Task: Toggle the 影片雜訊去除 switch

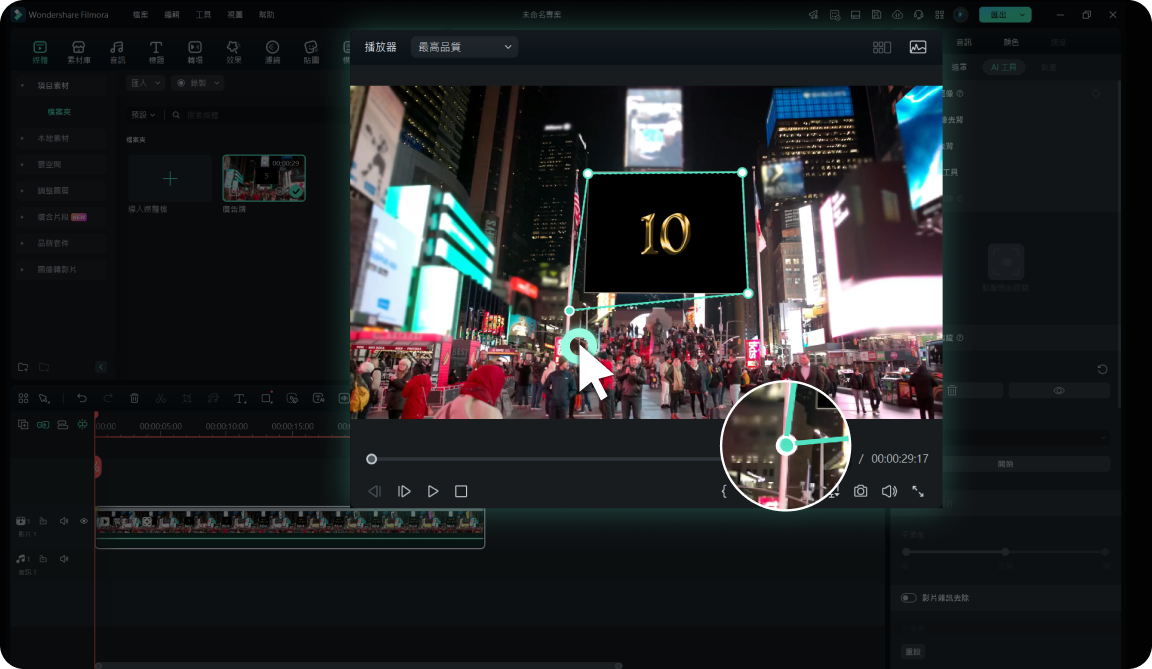Action: [x=908, y=598]
